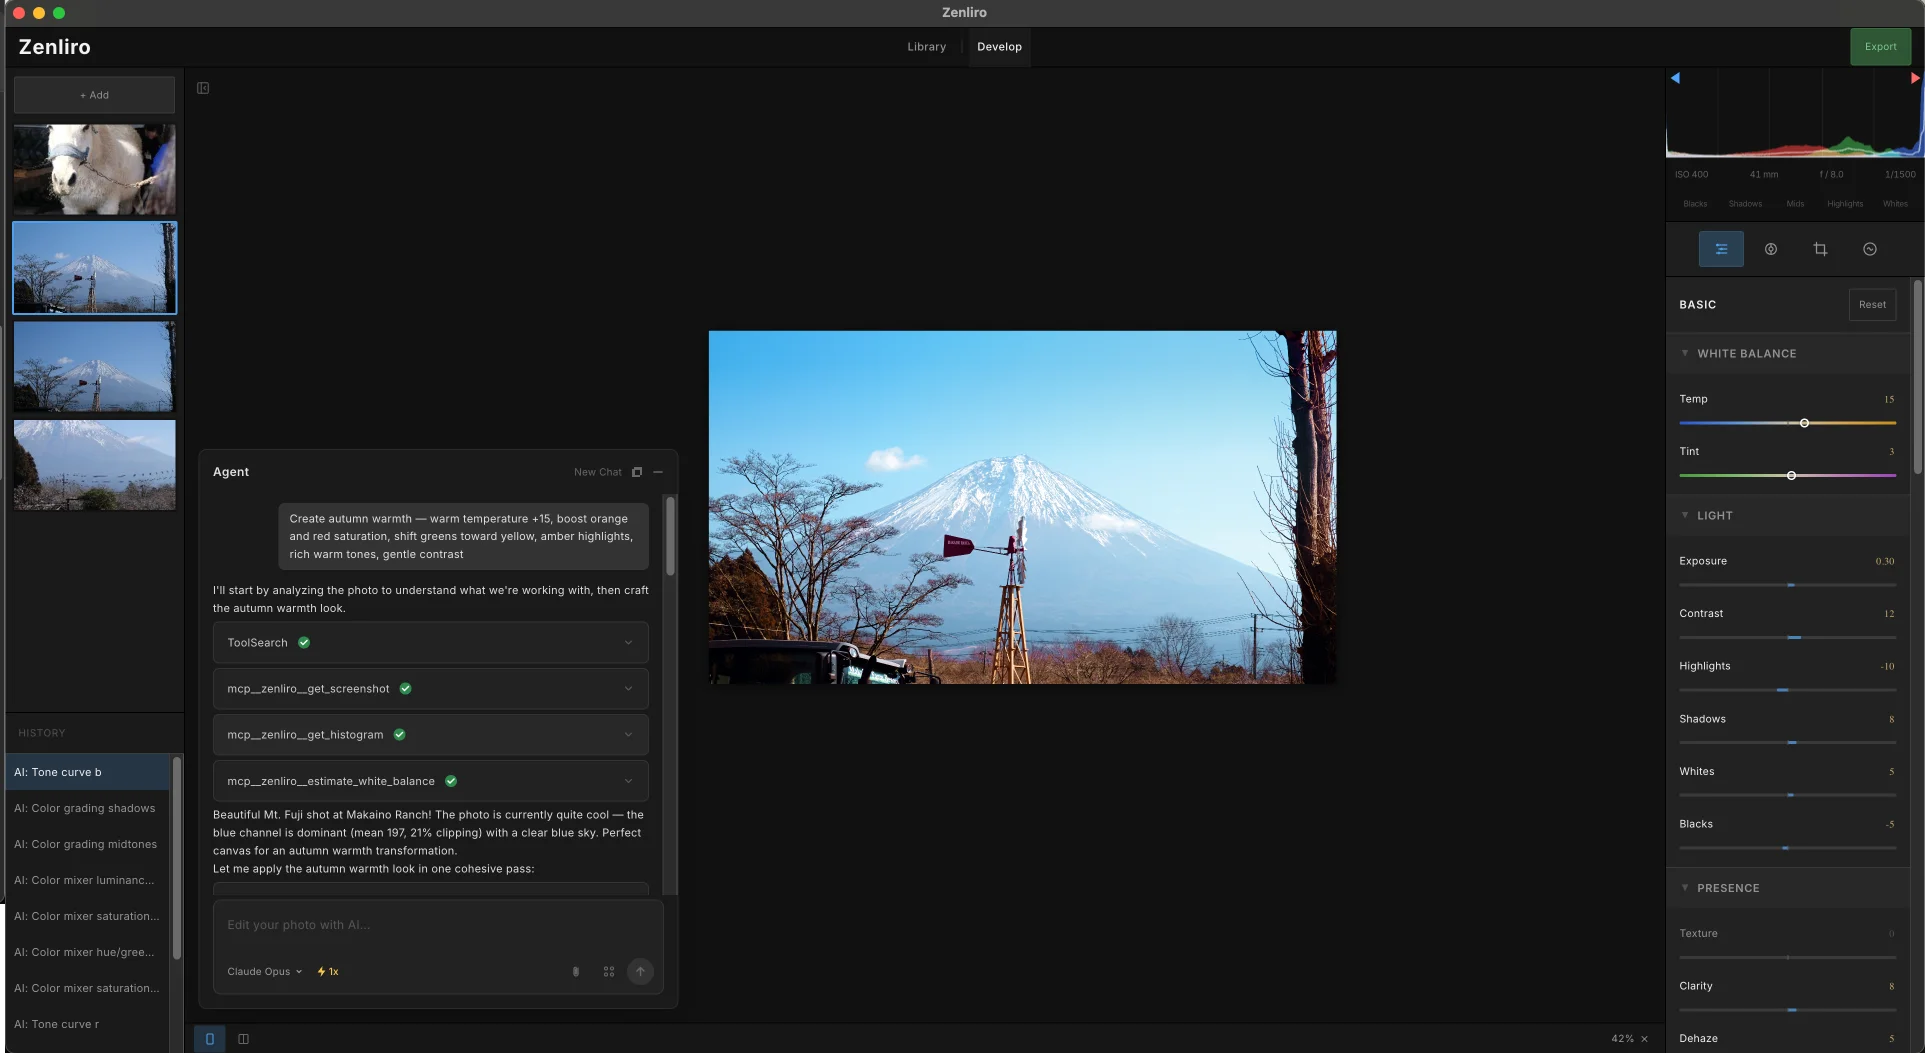
Task: Select the 'AI: Color grading shadows' history entry
Action: pyautogui.click(x=85, y=808)
